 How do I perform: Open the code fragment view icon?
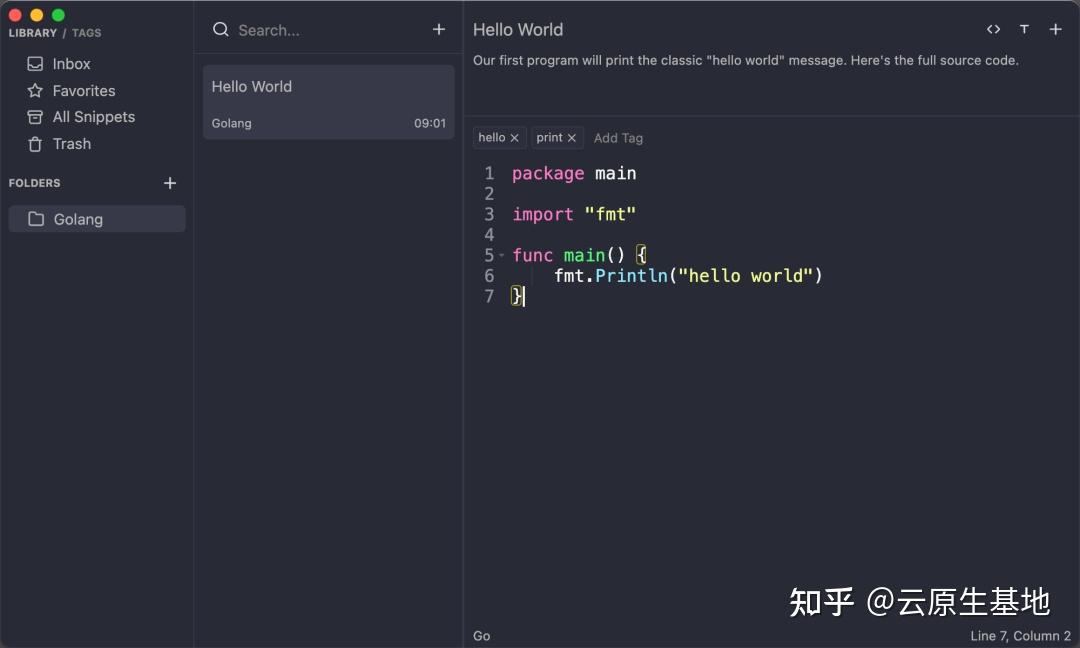tap(993, 29)
